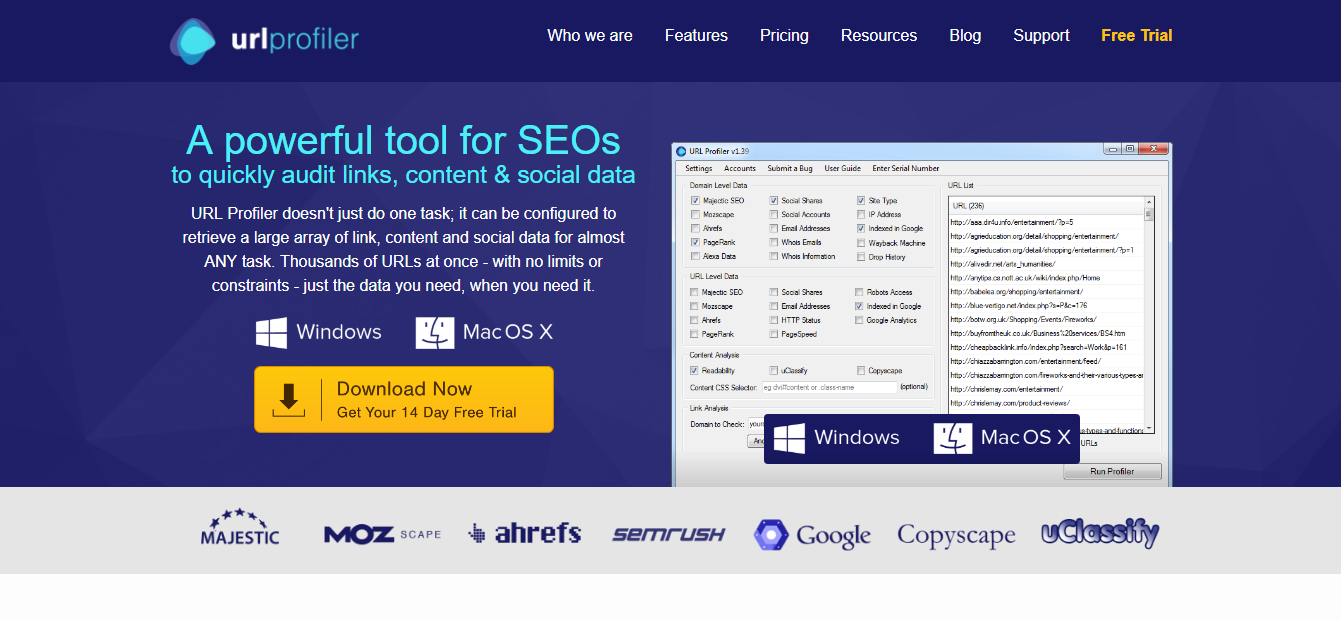
Task: Click the Windows text label beside Download Now
Action: tap(339, 332)
